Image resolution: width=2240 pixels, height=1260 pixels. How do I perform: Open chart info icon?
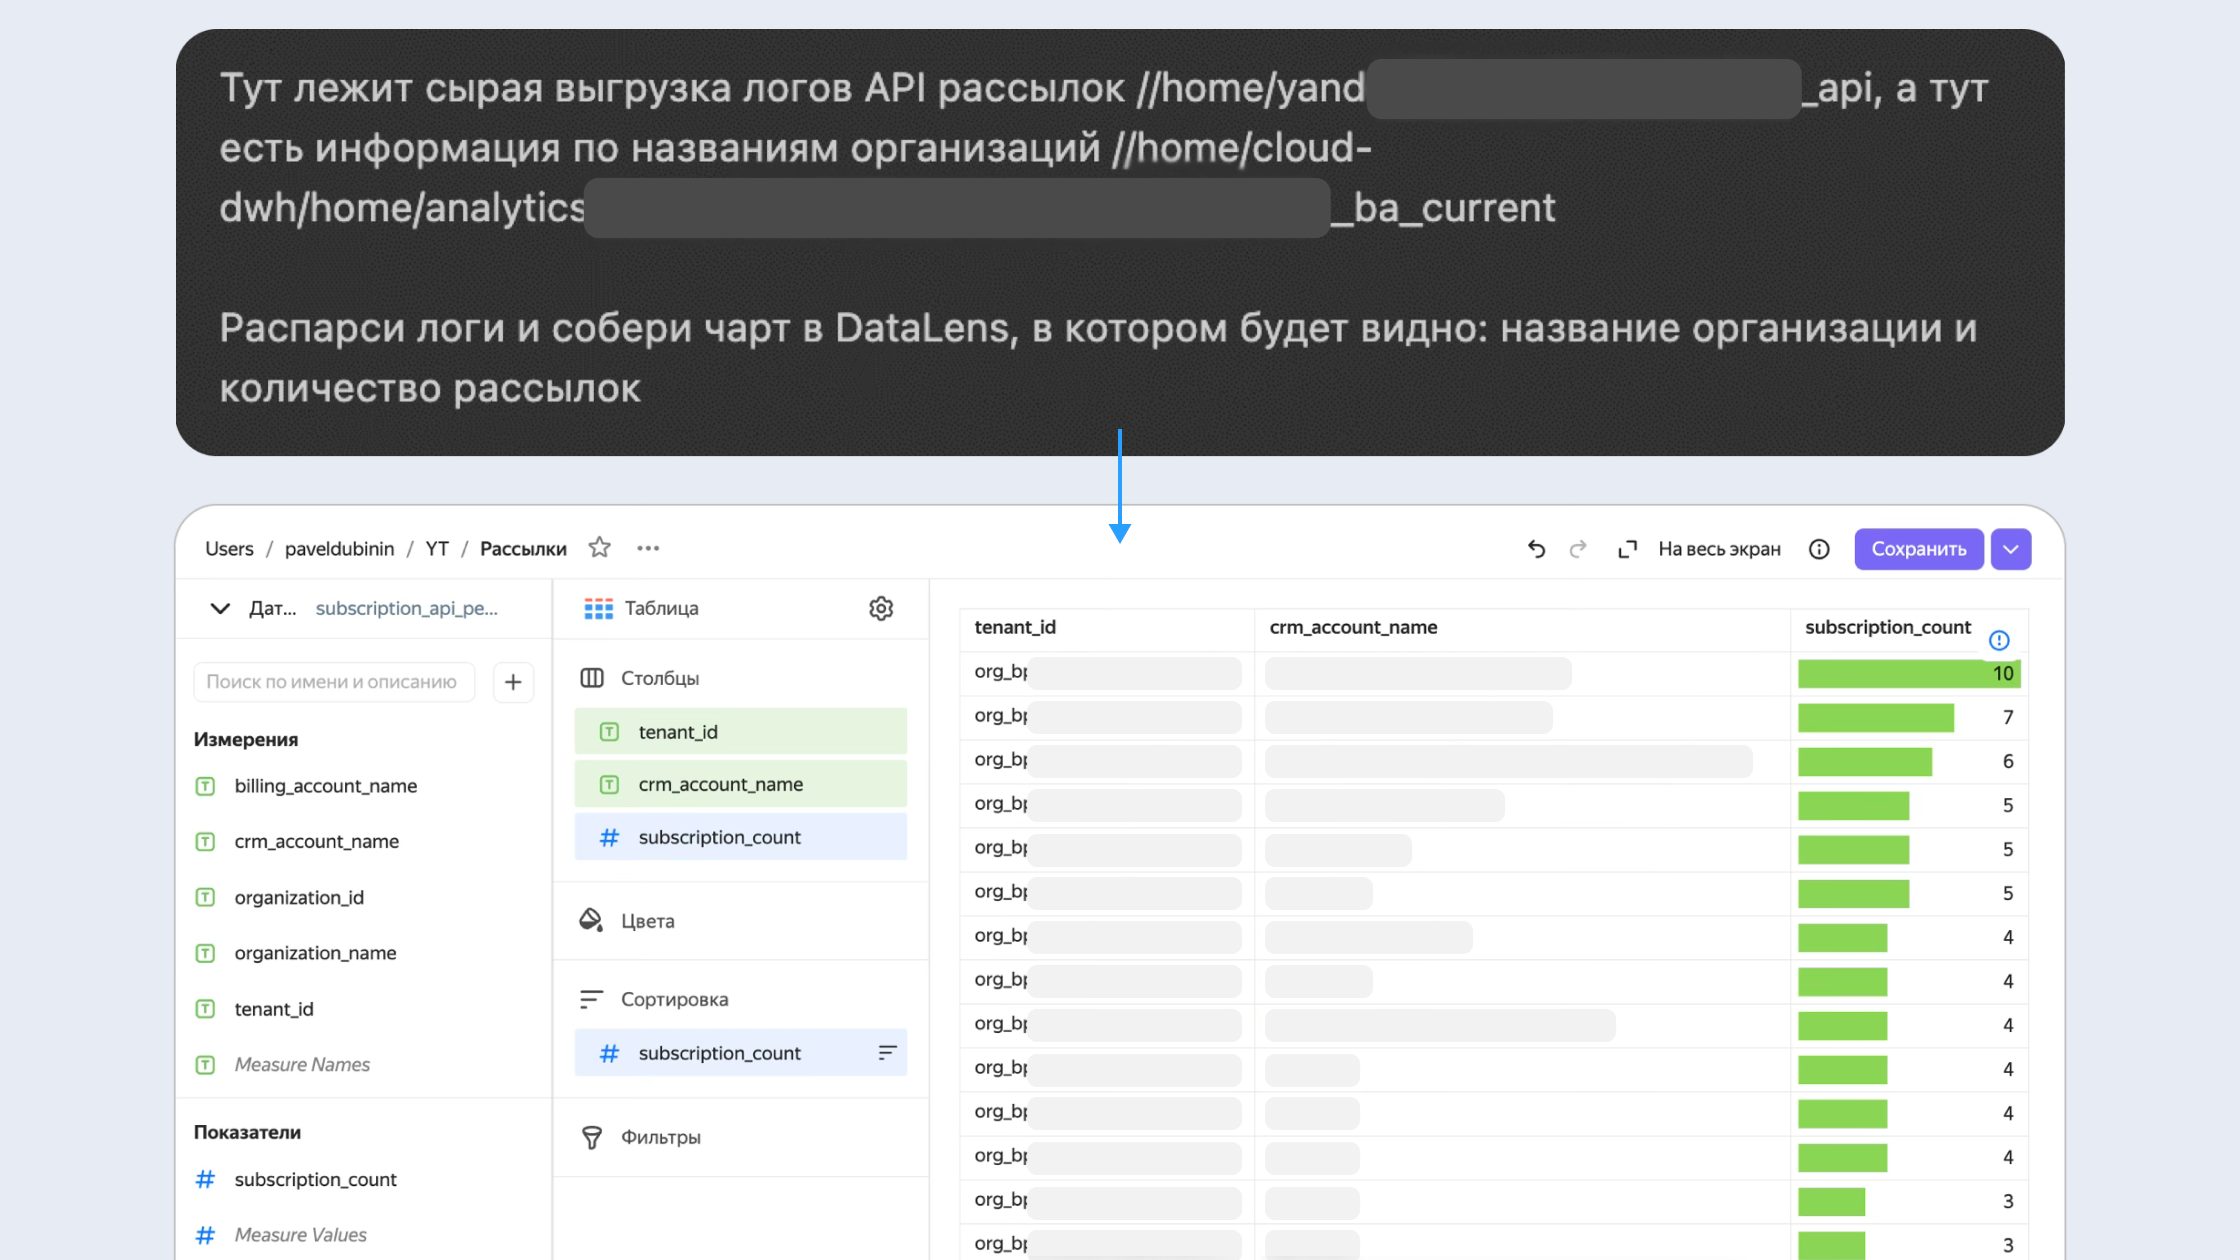point(1819,549)
